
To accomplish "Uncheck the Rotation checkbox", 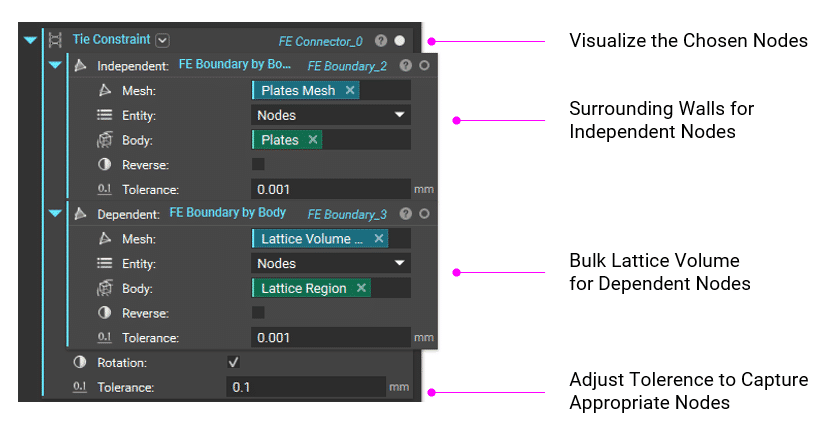I will pos(234,362).
